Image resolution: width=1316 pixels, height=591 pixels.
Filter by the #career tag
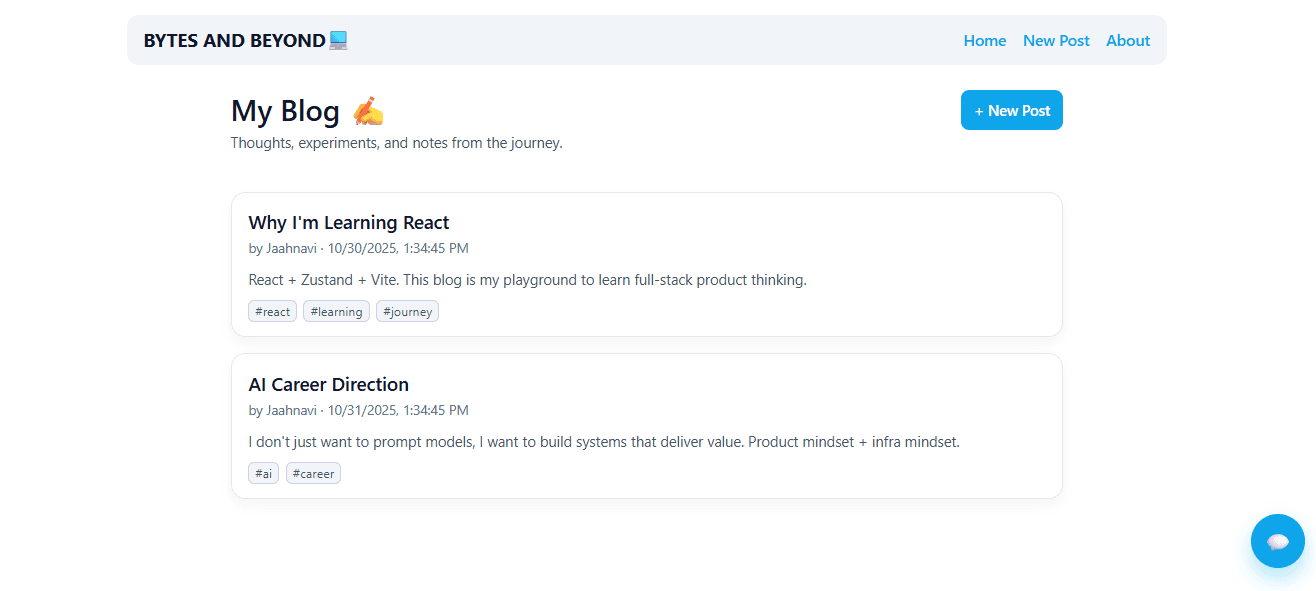pos(313,474)
